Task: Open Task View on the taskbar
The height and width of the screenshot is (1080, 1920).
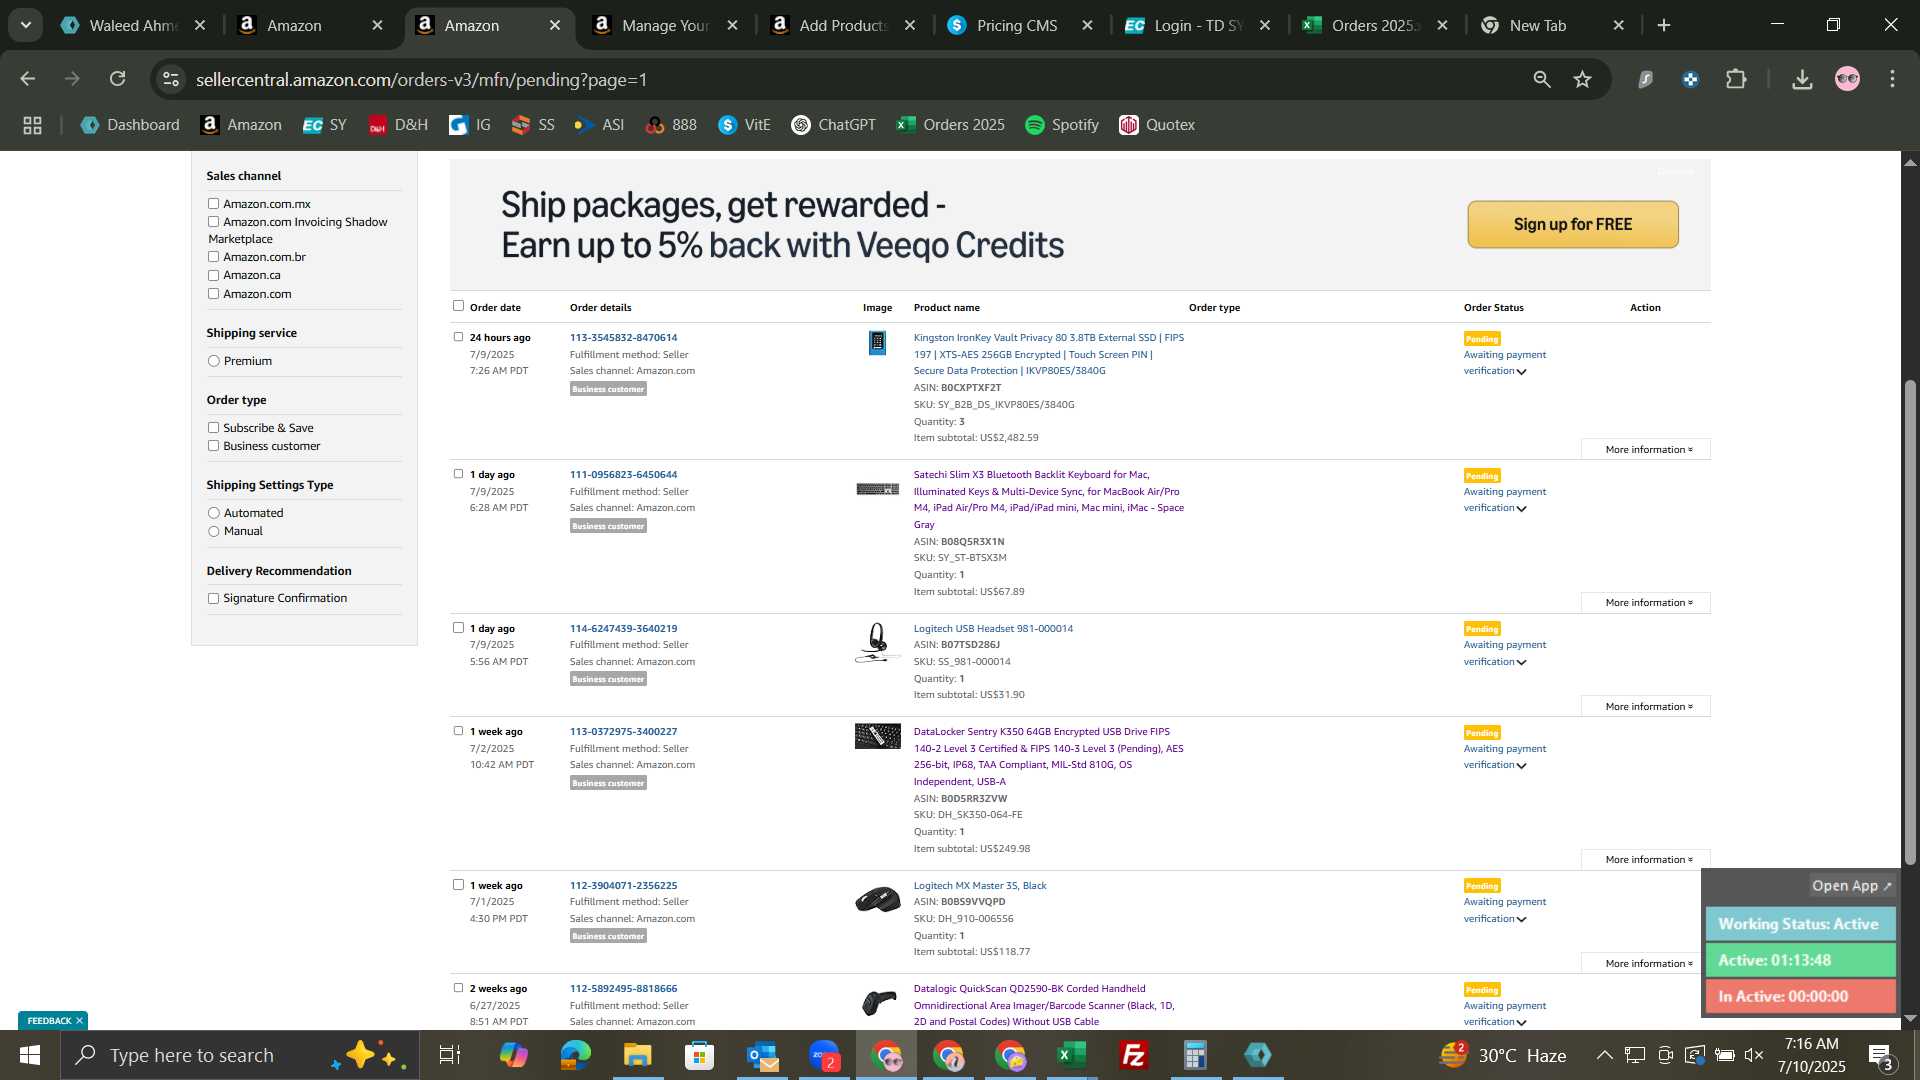Action: click(x=450, y=1055)
